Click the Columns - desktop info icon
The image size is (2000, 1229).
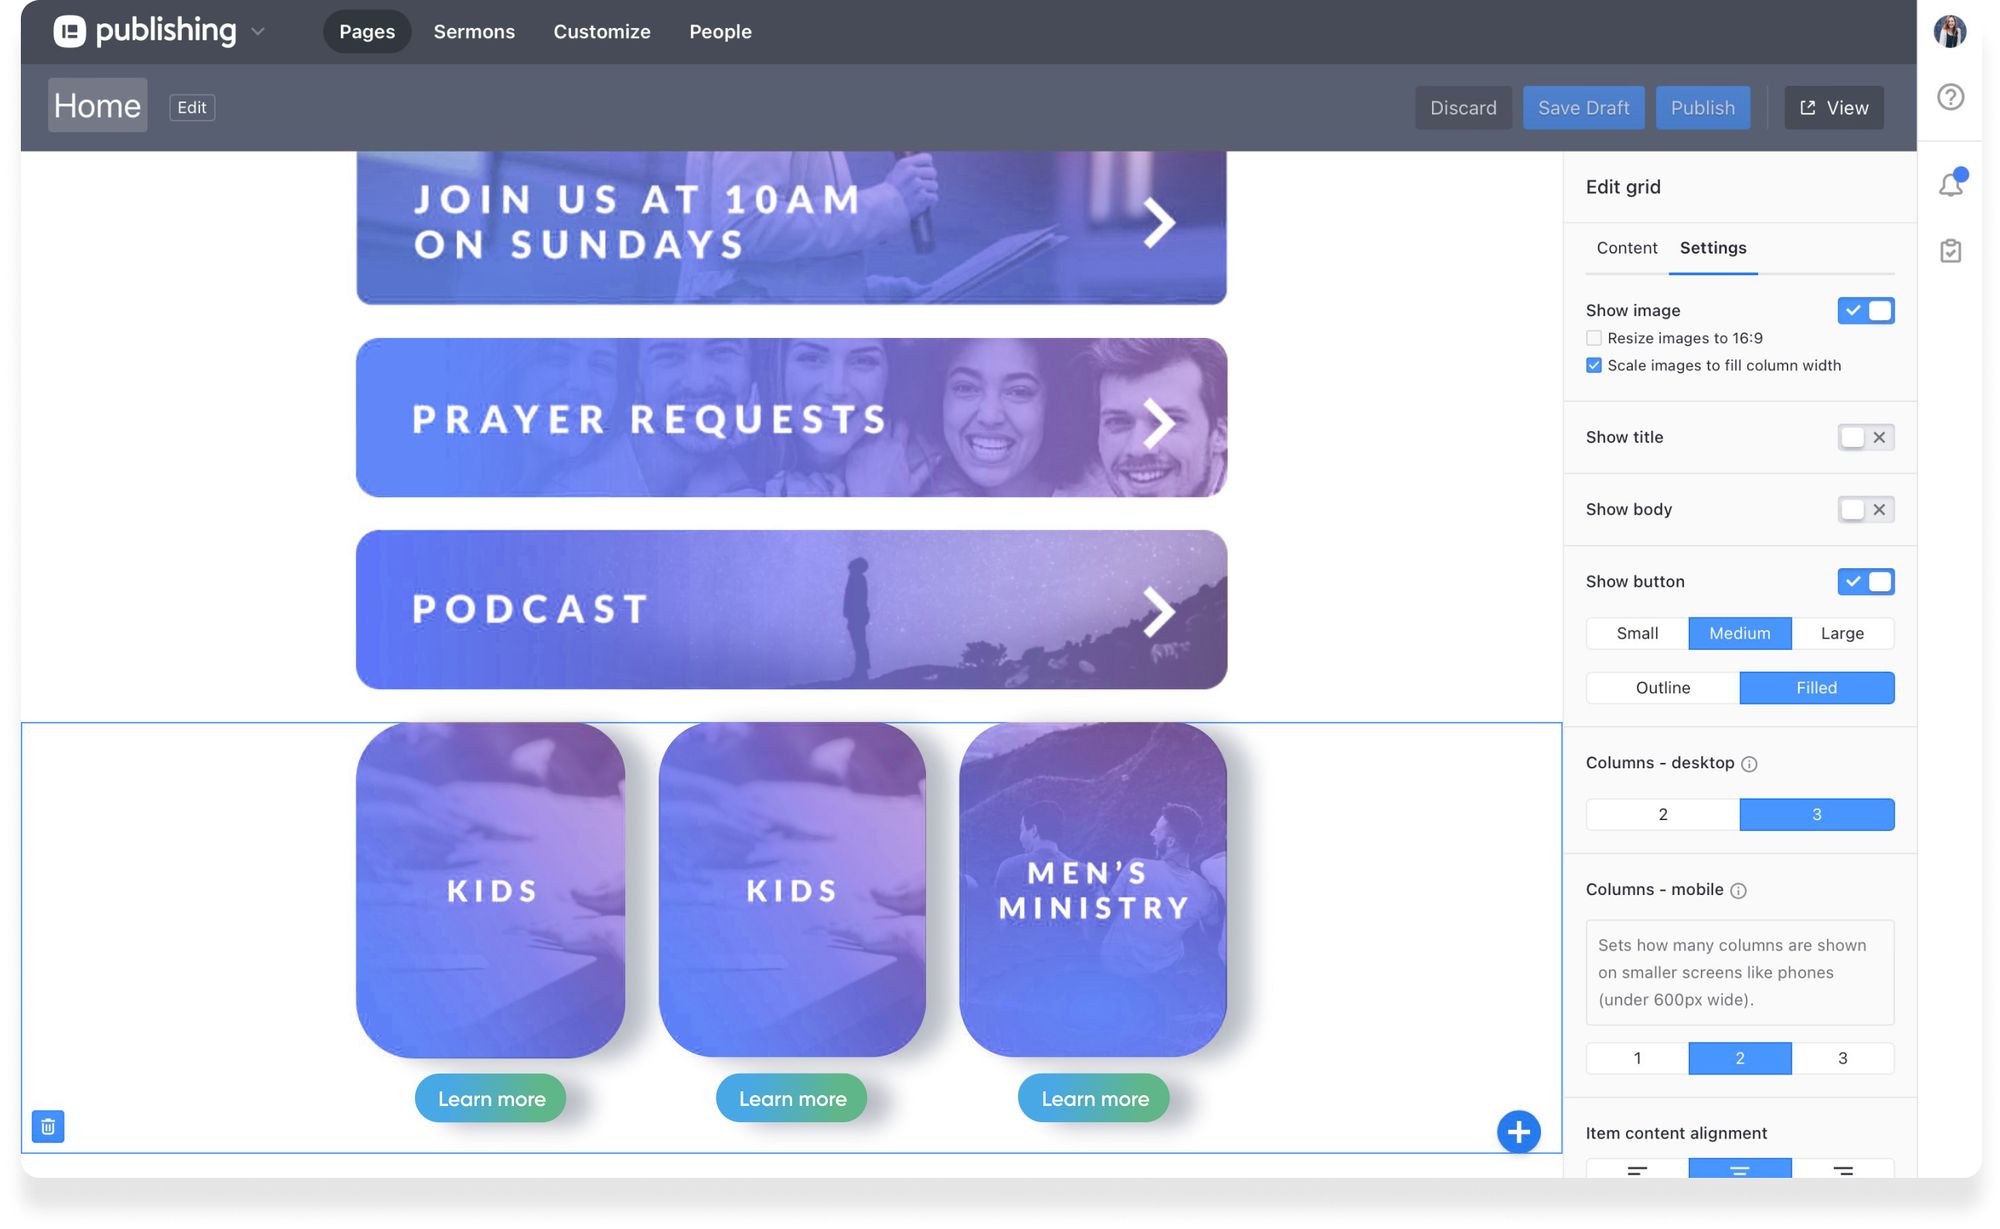[x=1749, y=764]
